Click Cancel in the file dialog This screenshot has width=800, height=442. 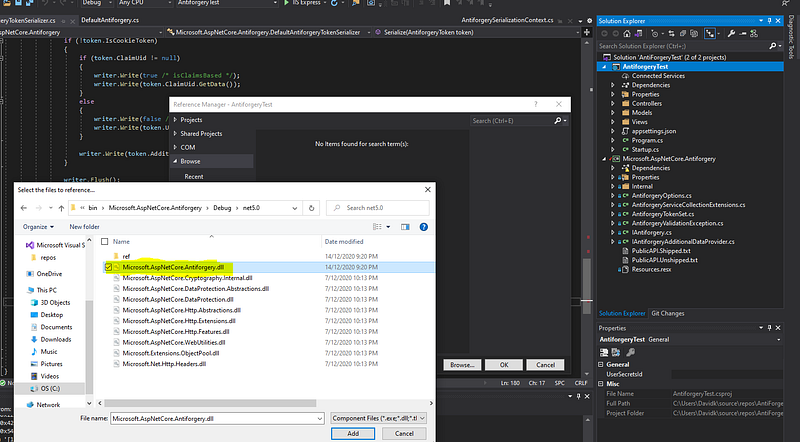404,433
